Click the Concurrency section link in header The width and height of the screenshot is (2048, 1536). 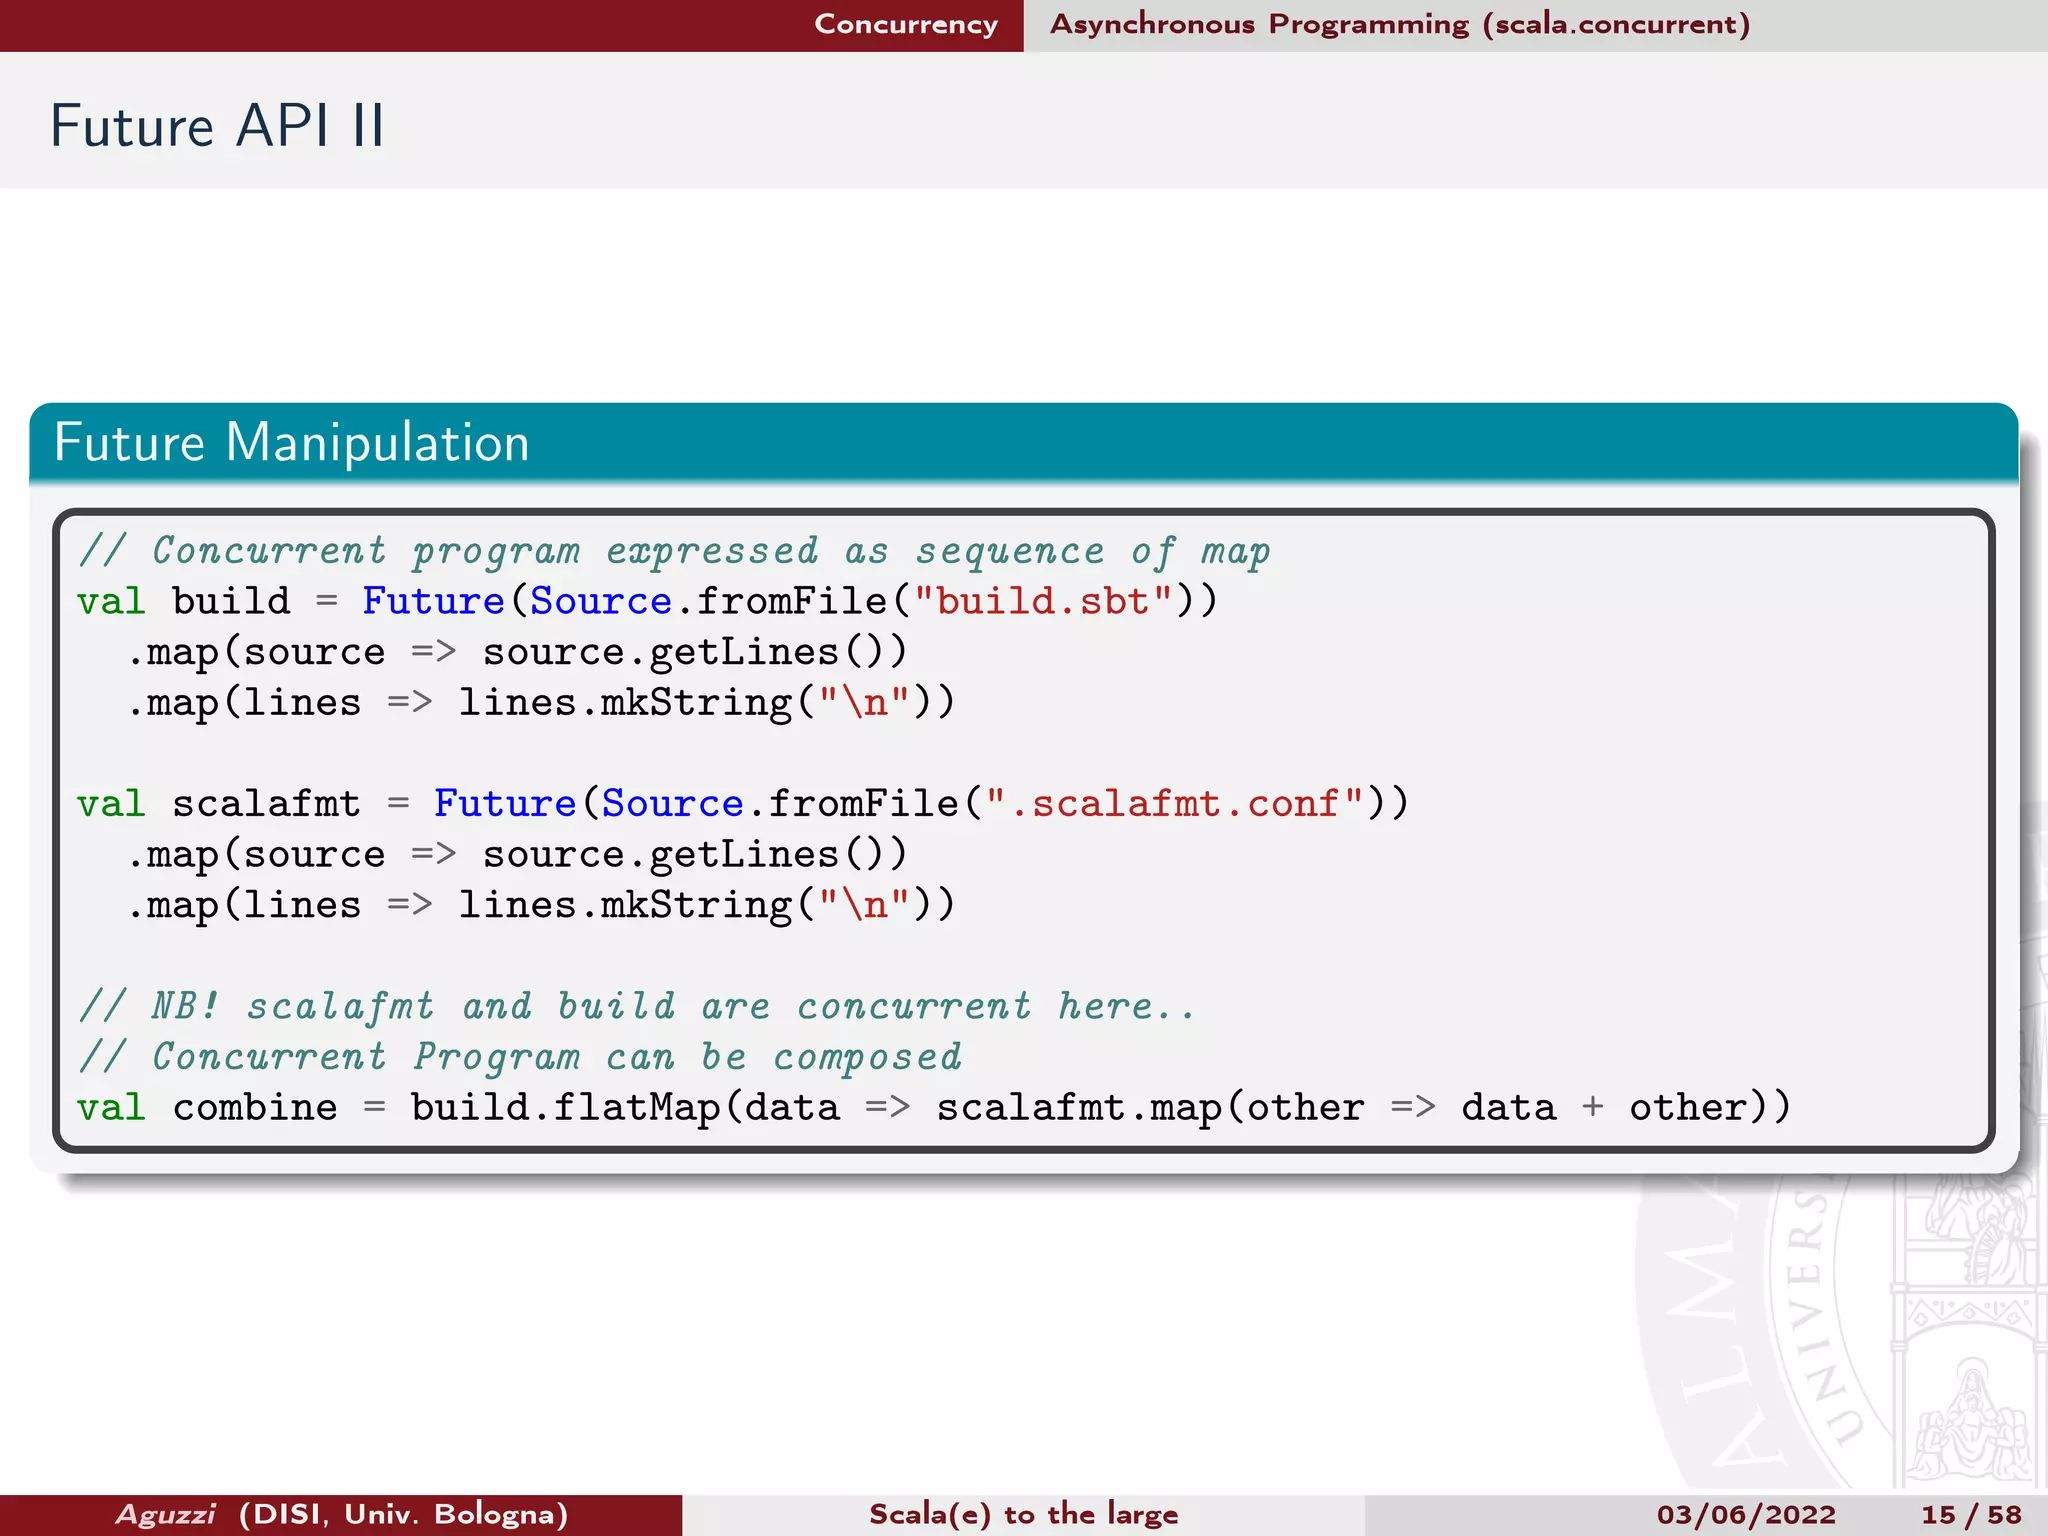tap(906, 24)
